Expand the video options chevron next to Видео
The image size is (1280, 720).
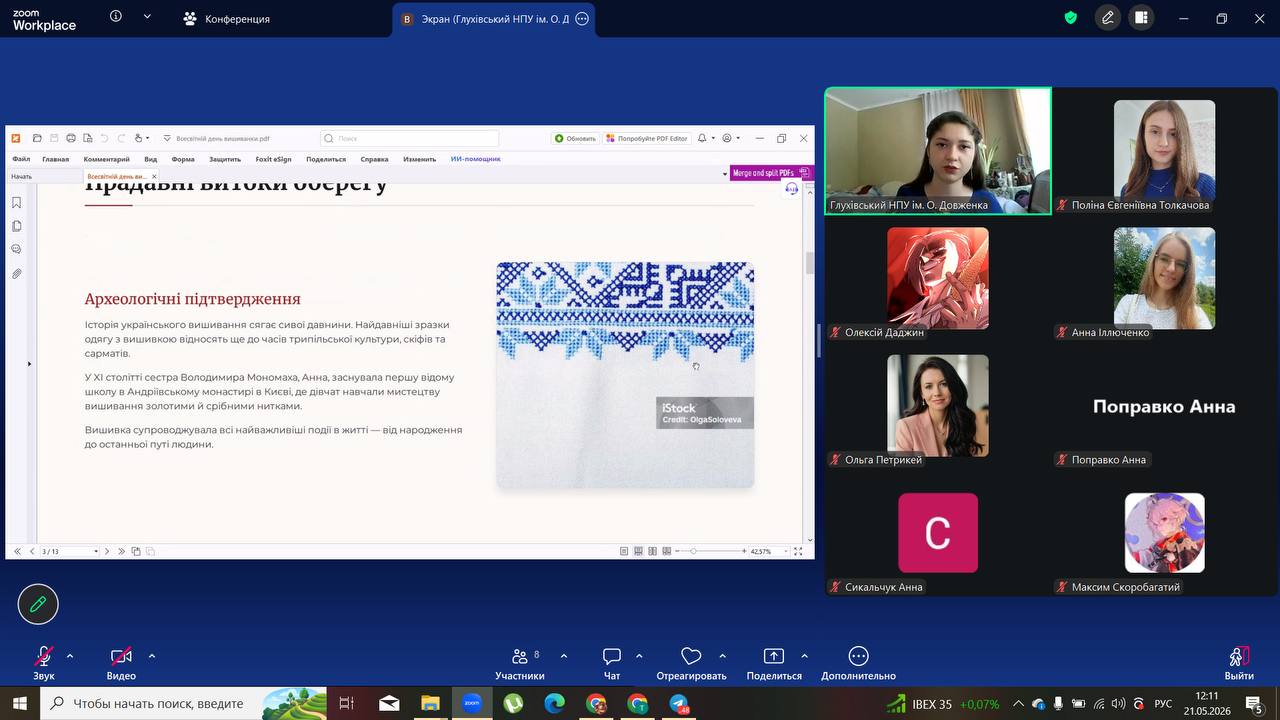click(152, 657)
